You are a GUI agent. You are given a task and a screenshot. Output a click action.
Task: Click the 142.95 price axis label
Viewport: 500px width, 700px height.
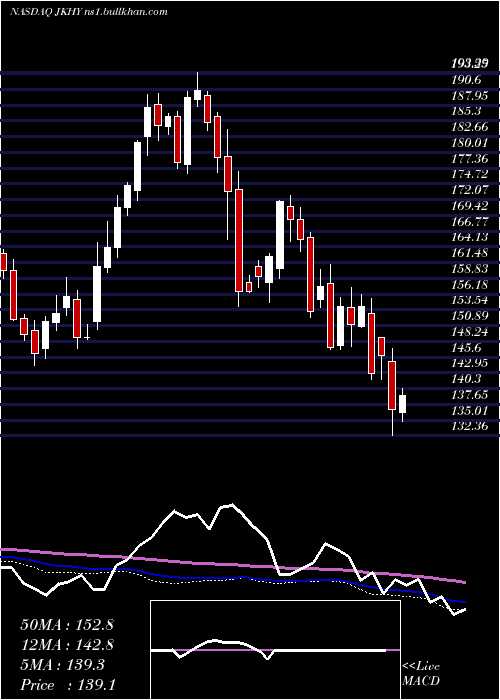click(x=469, y=363)
